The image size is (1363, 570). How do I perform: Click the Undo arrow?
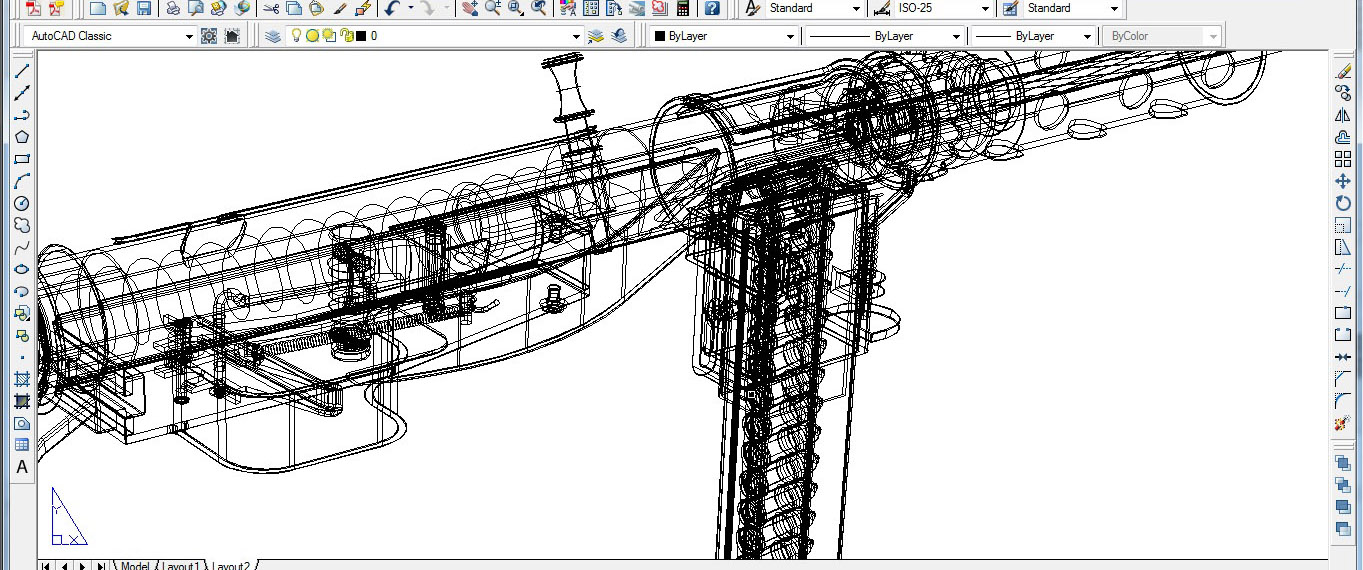(x=393, y=8)
